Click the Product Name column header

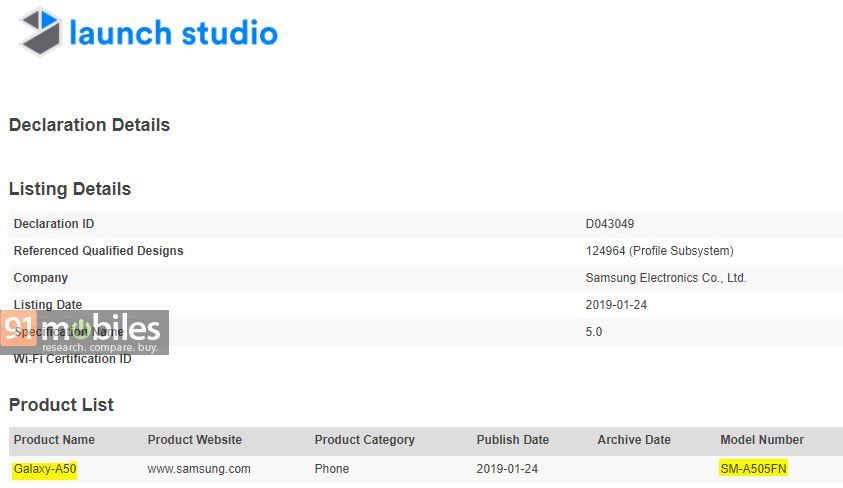[x=54, y=440]
